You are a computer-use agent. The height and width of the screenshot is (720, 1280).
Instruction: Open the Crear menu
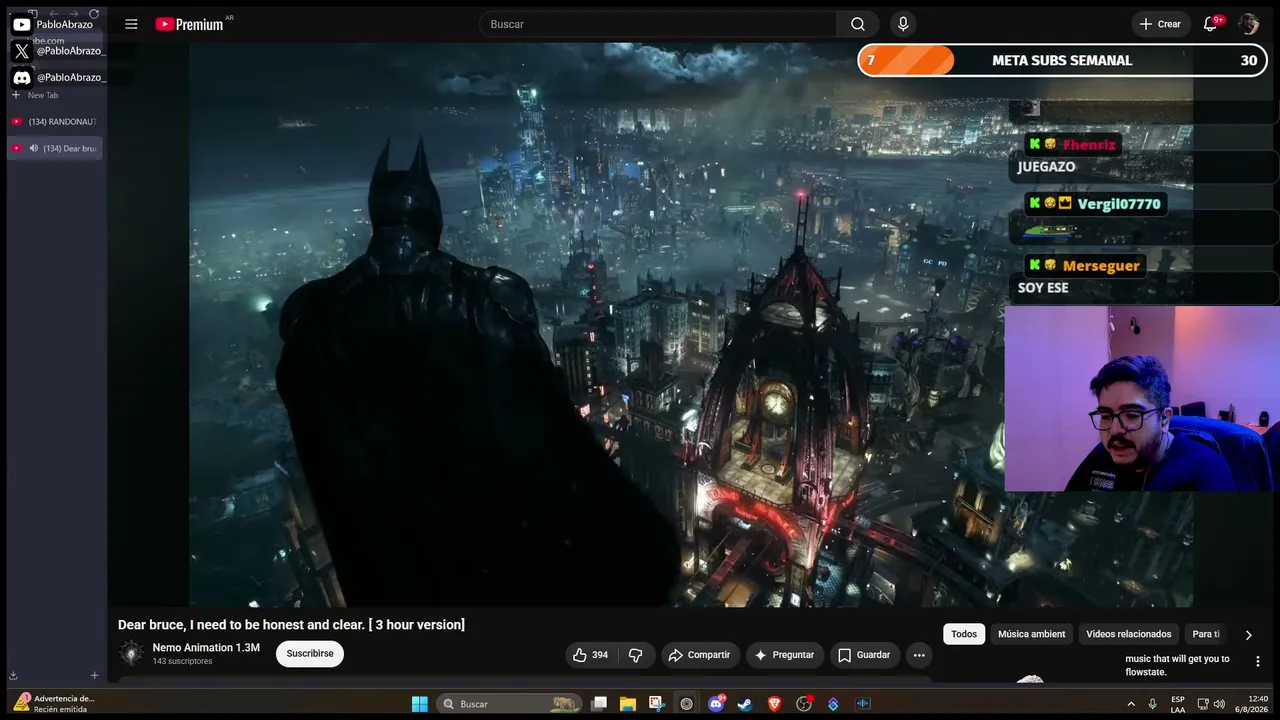[x=1160, y=24]
